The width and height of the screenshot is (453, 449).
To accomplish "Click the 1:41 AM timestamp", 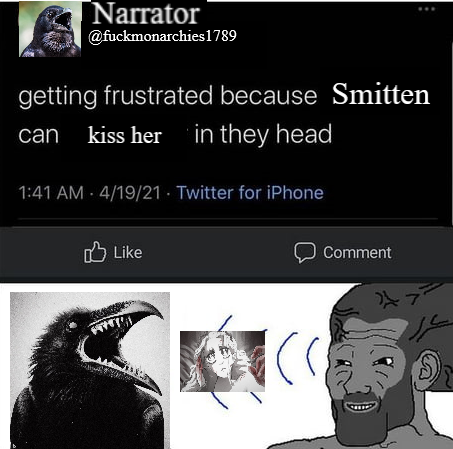I will click(51, 193).
